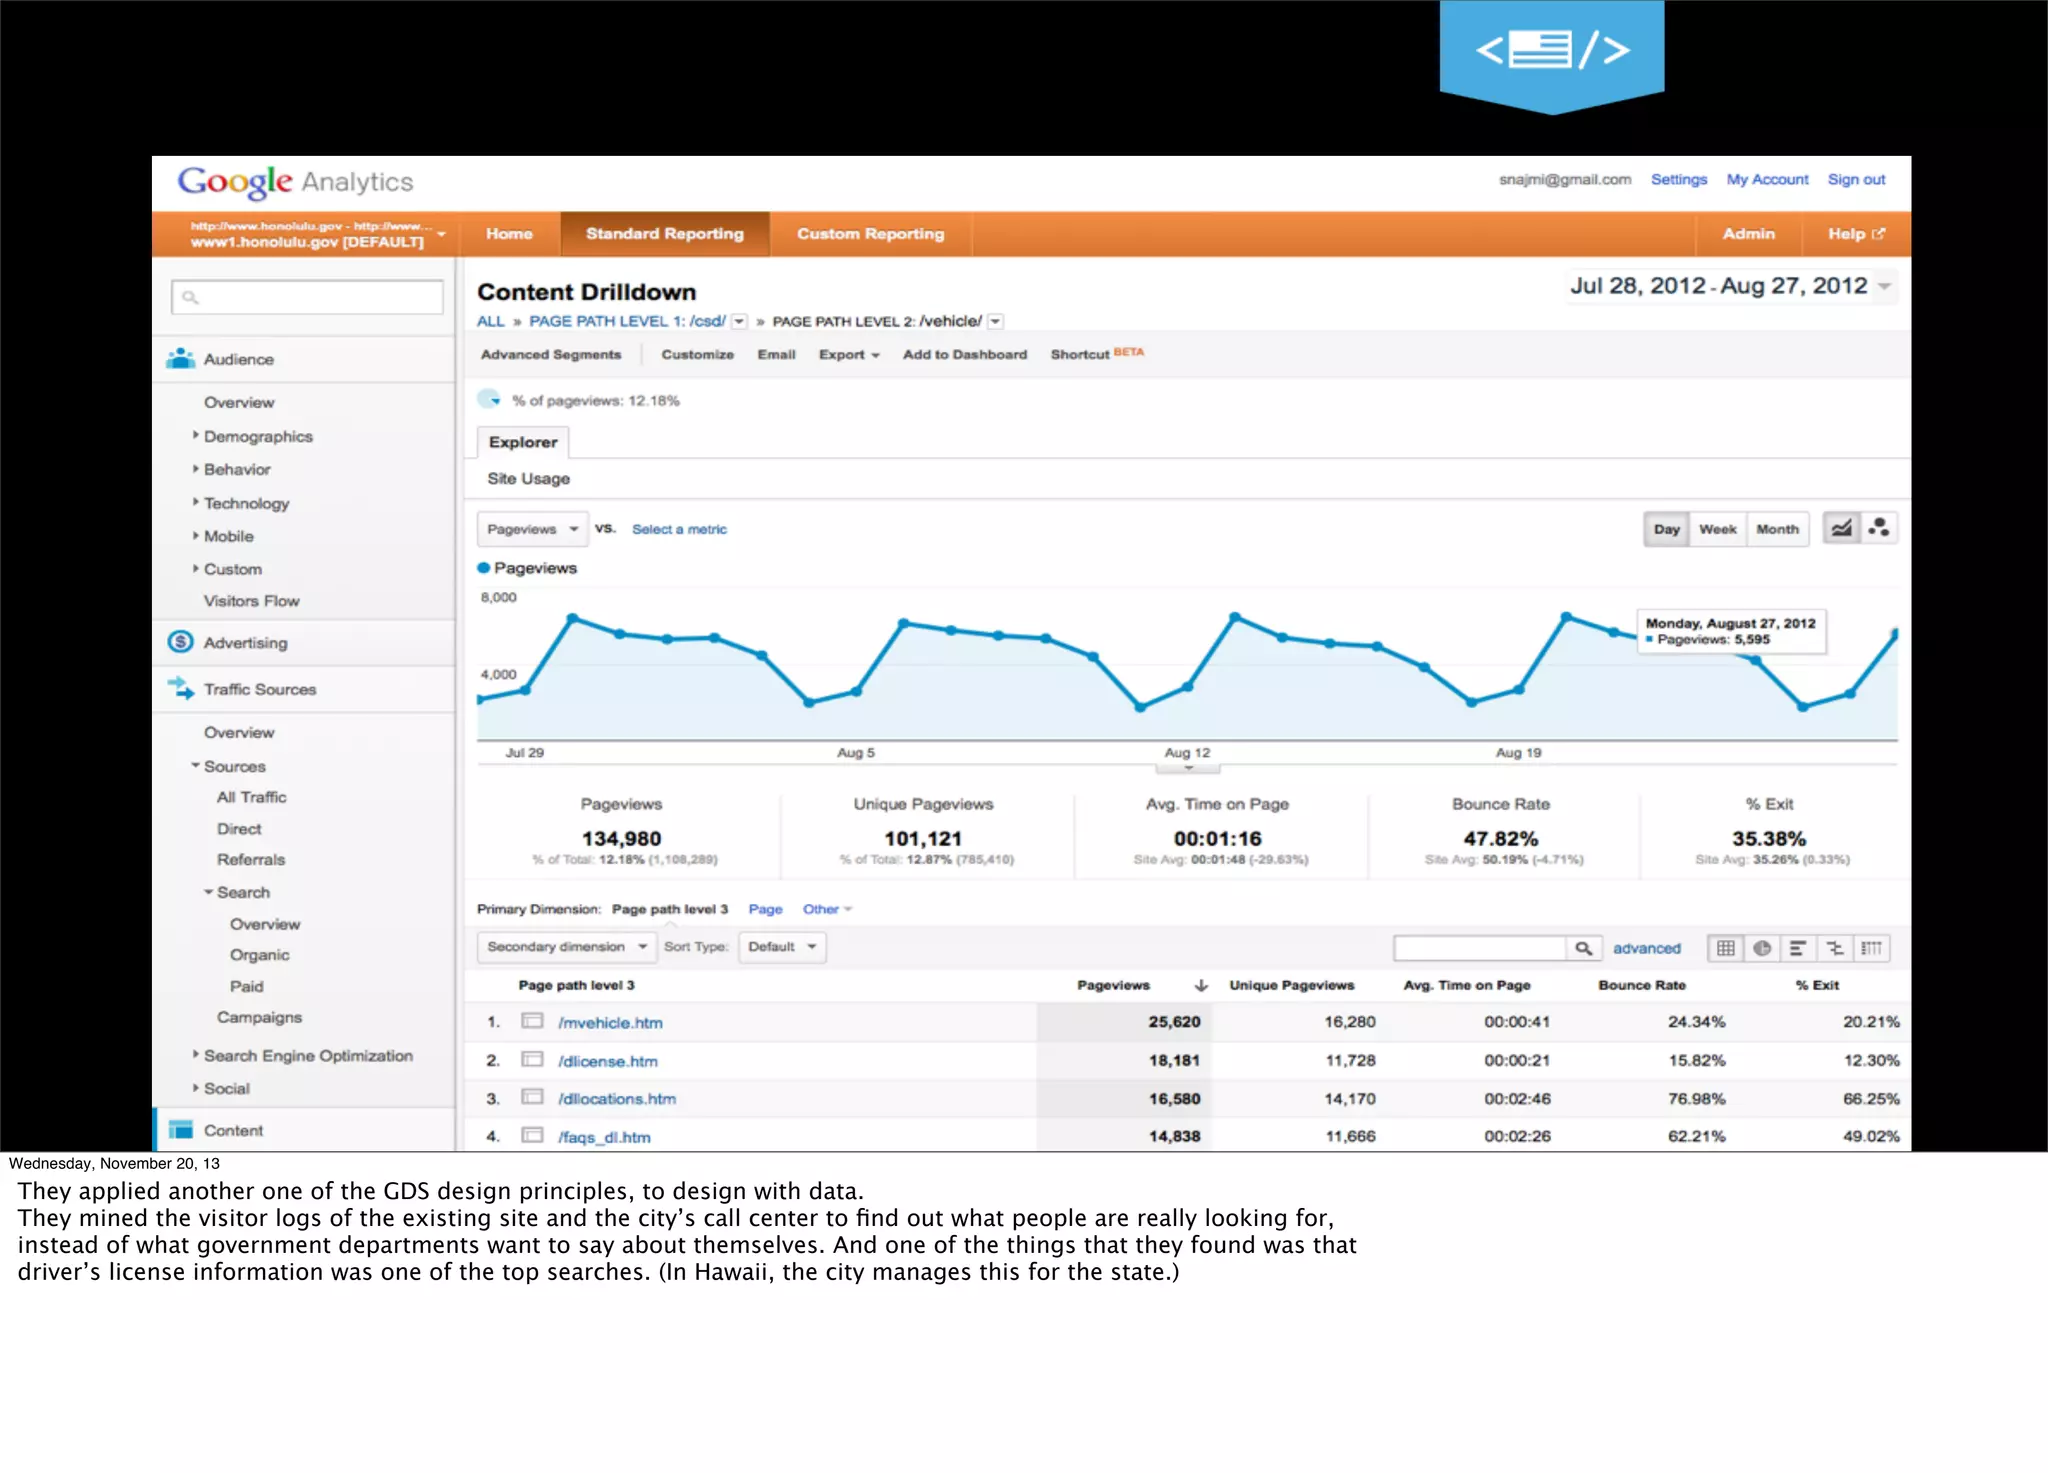
Task: Open the Secondary dimension dropdown
Action: tap(566, 946)
